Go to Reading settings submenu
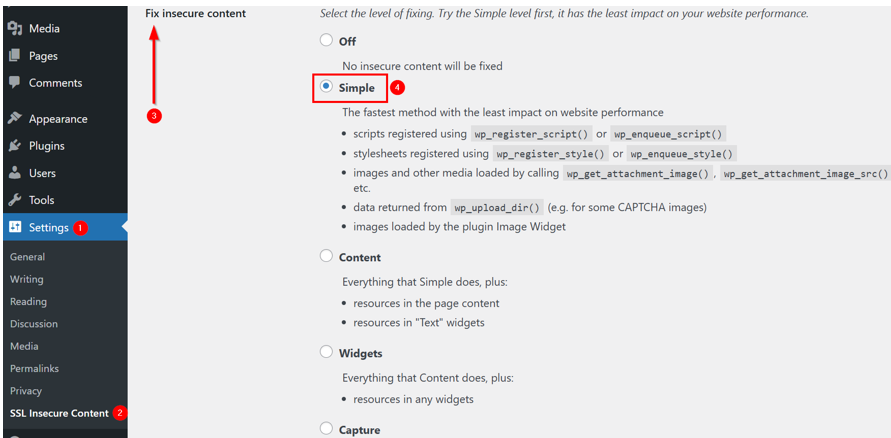 [x=28, y=302]
